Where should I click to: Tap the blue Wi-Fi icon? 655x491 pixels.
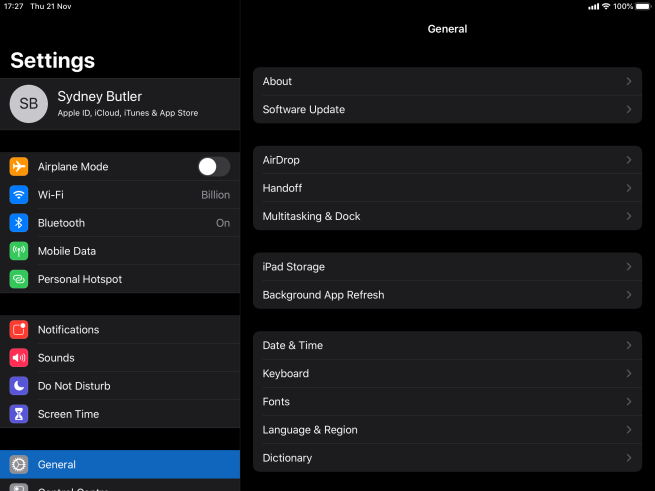point(18,195)
